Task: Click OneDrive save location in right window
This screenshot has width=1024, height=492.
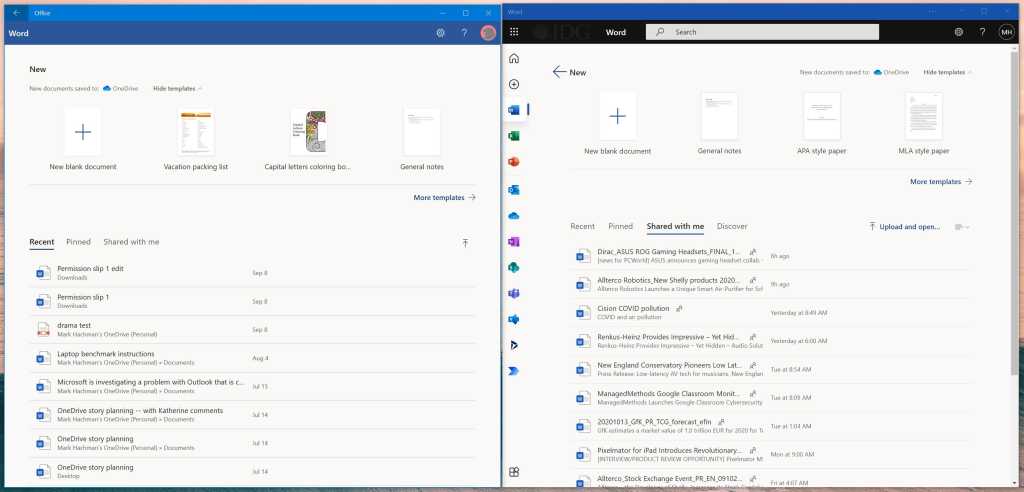Action: (891, 73)
